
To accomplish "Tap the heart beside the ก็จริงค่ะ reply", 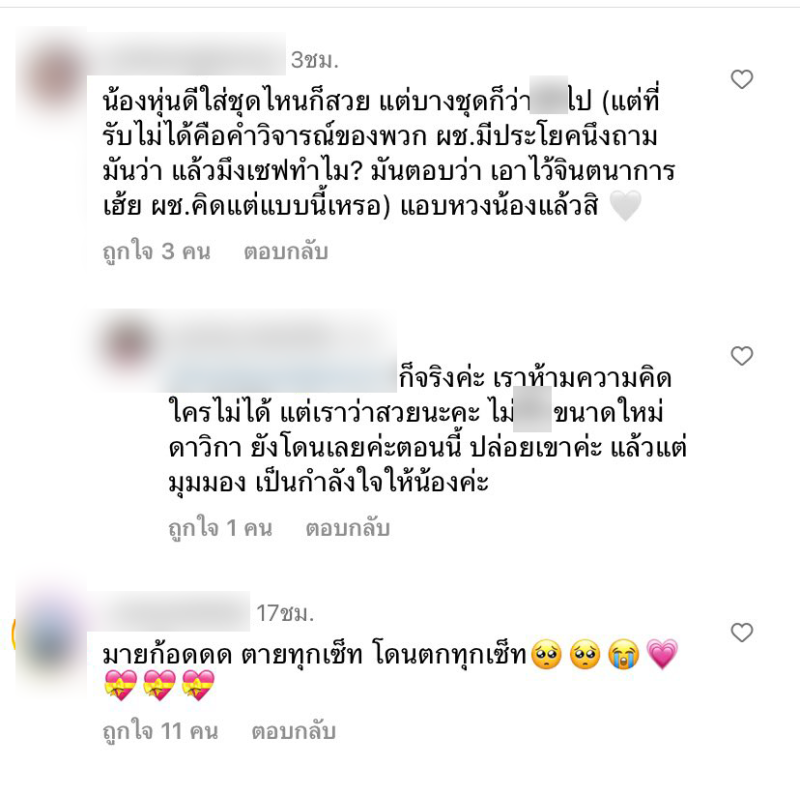I will click(742, 356).
